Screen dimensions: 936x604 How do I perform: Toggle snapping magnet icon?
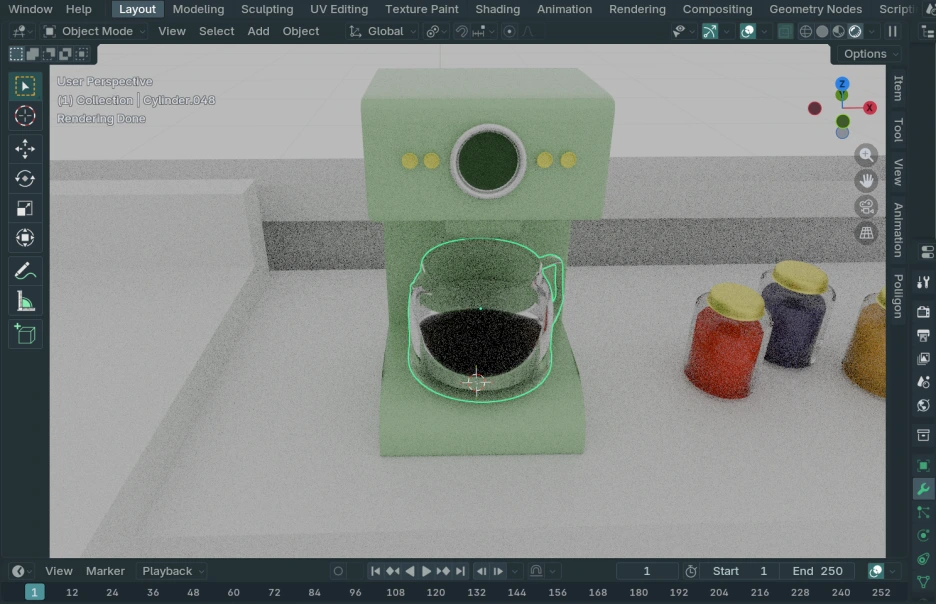461,32
